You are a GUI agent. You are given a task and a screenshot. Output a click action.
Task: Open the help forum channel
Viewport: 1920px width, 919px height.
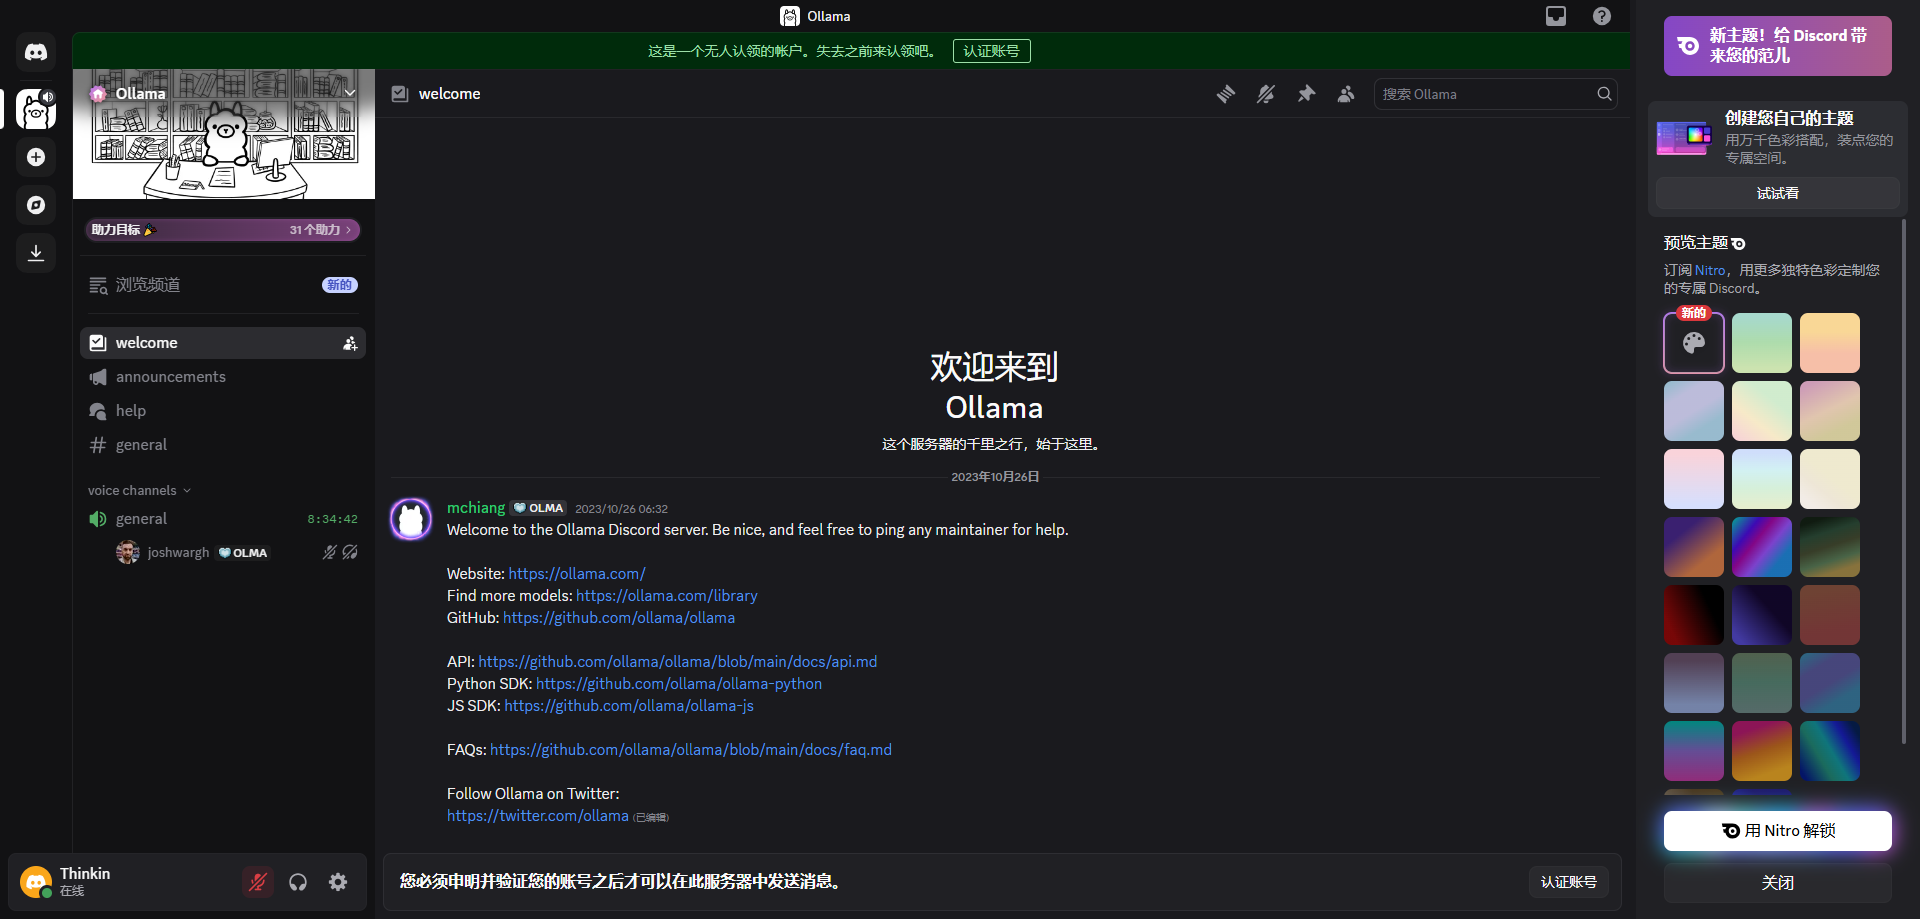point(130,411)
